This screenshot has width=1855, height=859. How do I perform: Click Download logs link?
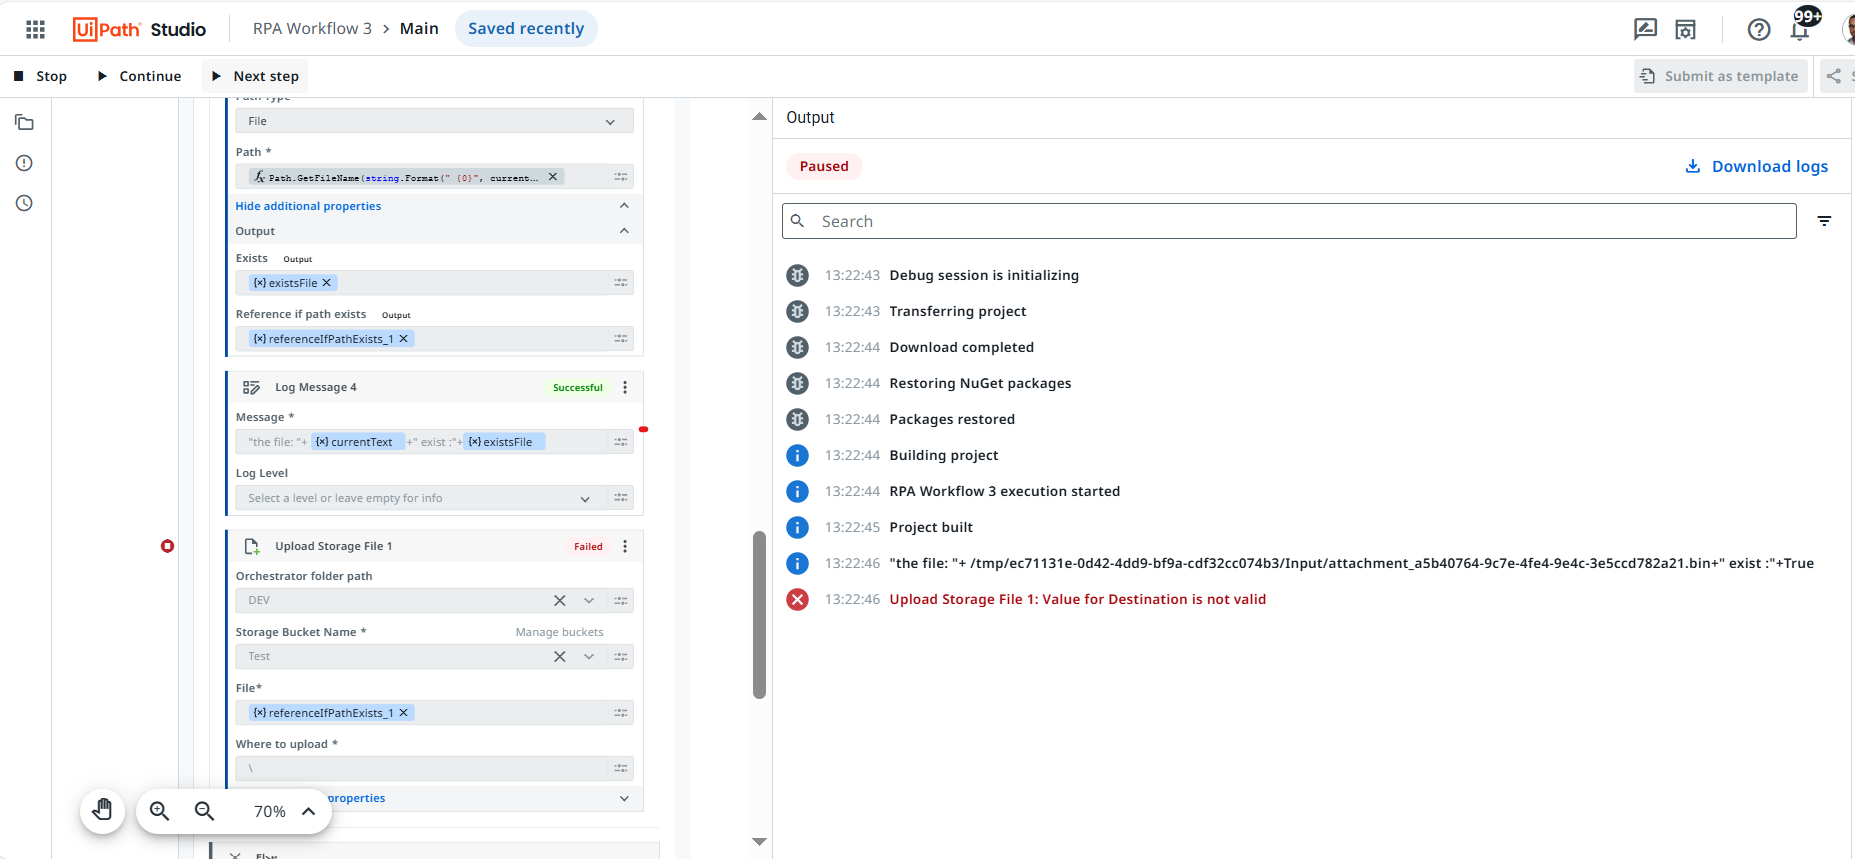pos(1757,166)
